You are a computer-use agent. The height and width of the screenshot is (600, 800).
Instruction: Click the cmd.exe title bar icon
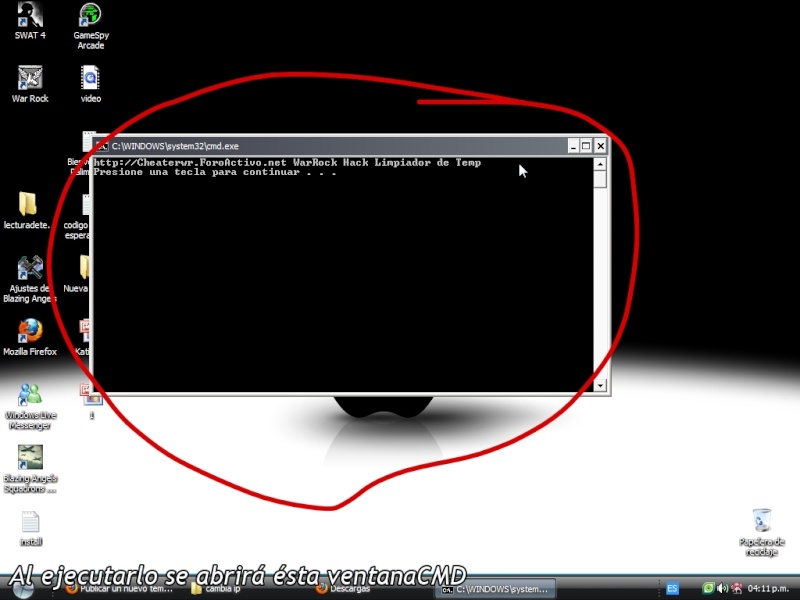(x=102, y=146)
